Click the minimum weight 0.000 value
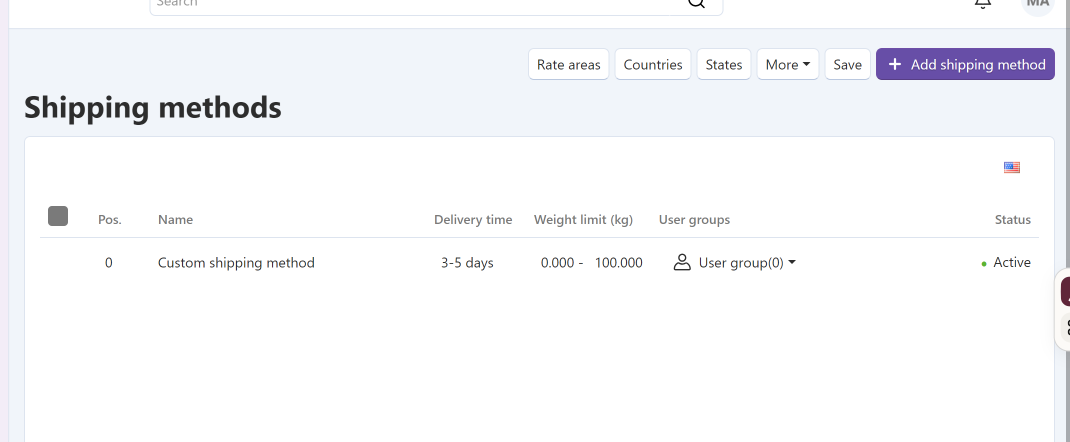This screenshot has width=1070, height=442. [558, 263]
